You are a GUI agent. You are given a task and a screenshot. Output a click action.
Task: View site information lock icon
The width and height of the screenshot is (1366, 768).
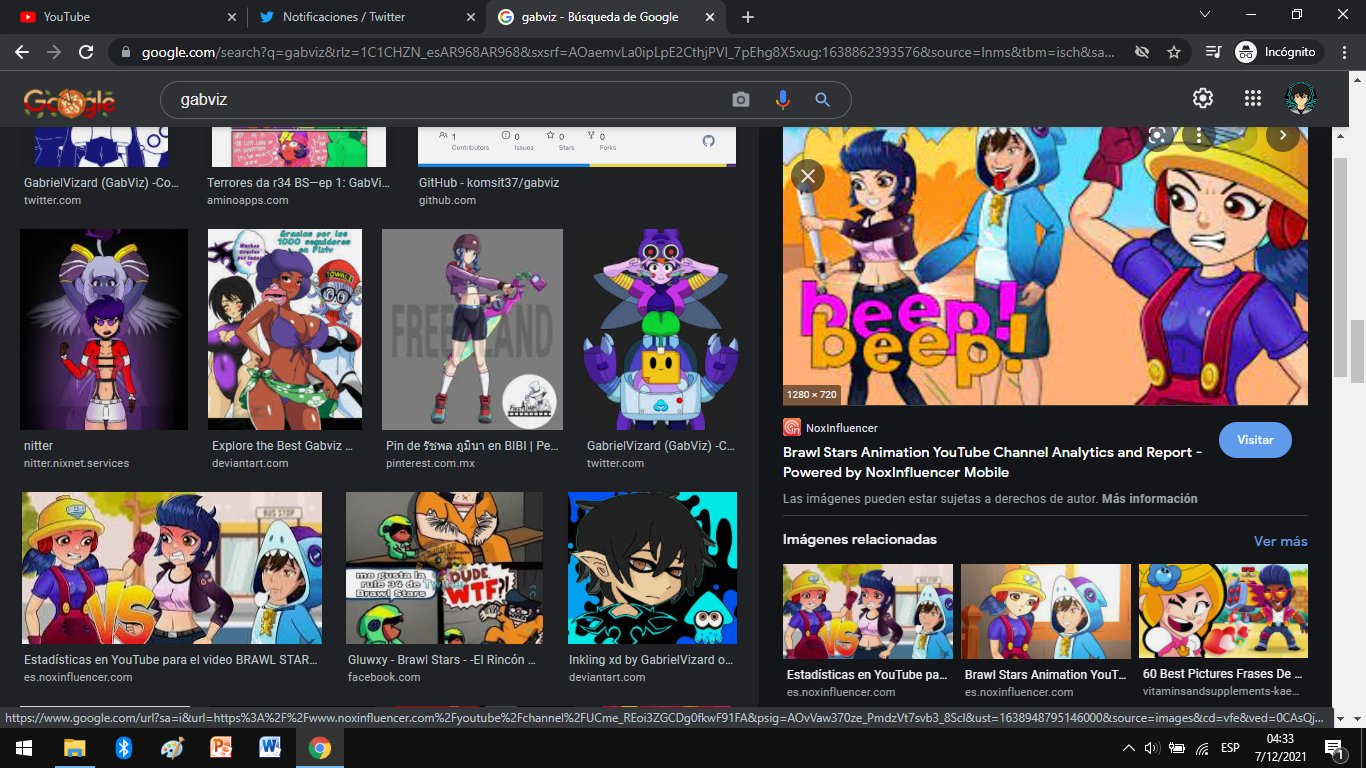click(125, 52)
